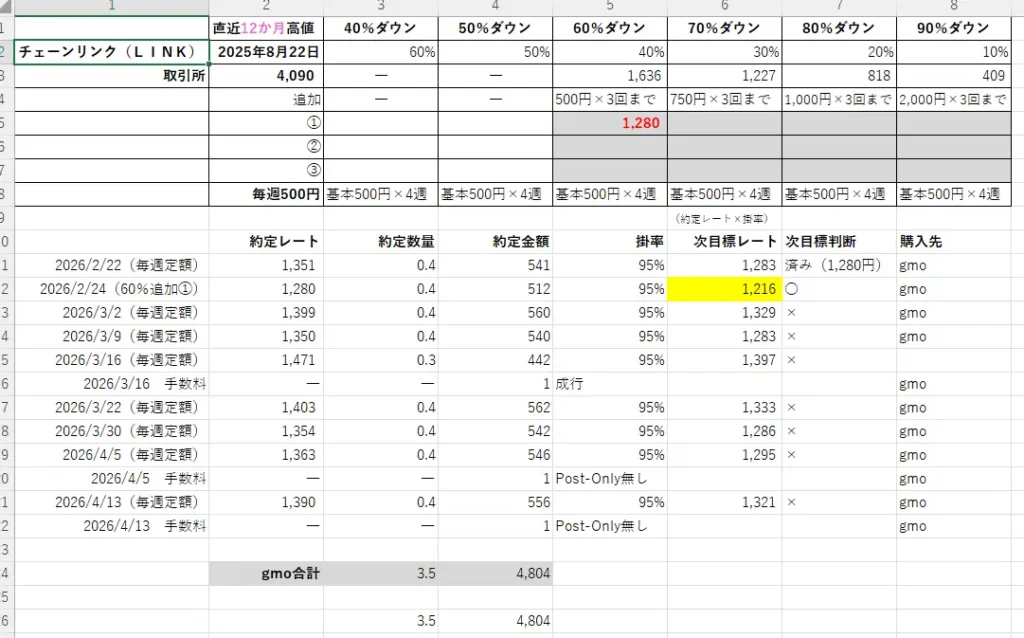Select column header 5
1024x638 pixels.
609,7
